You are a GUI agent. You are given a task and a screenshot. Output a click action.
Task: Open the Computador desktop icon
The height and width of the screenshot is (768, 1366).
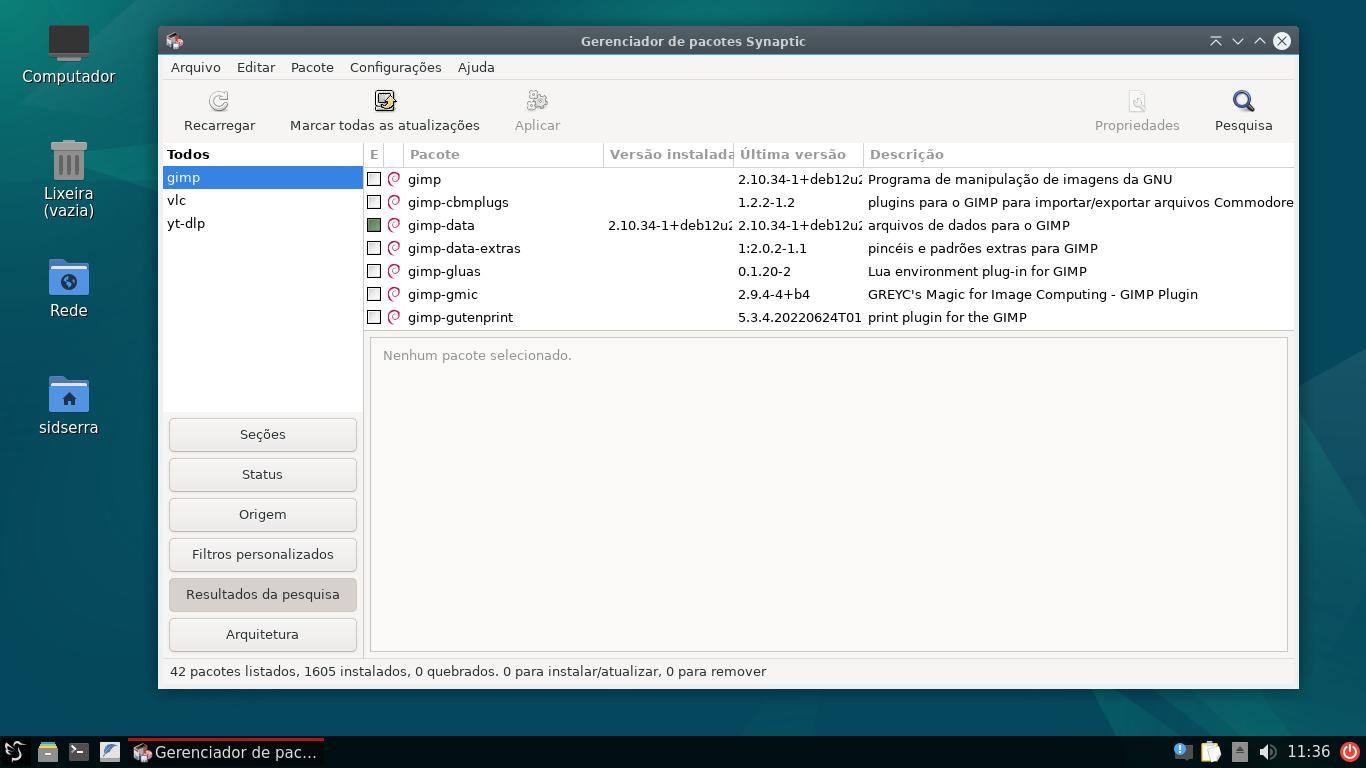point(69,44)
